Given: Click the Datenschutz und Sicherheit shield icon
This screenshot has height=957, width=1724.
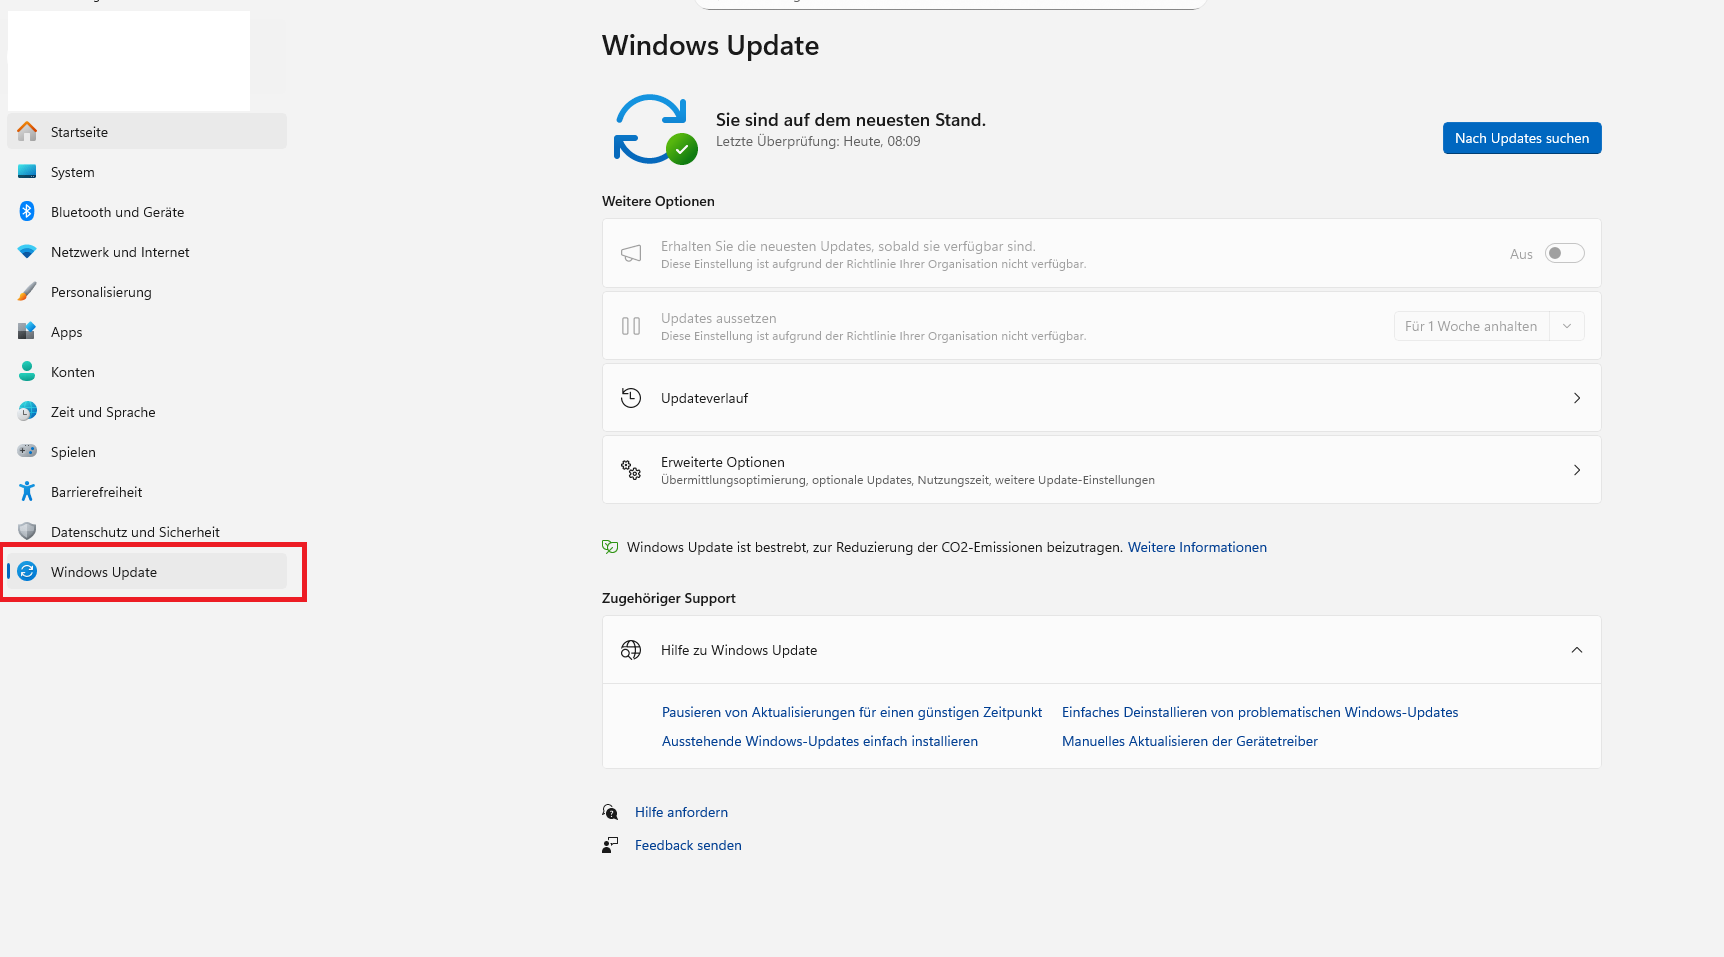Looking at the screenshot, I should pos(27,532).
